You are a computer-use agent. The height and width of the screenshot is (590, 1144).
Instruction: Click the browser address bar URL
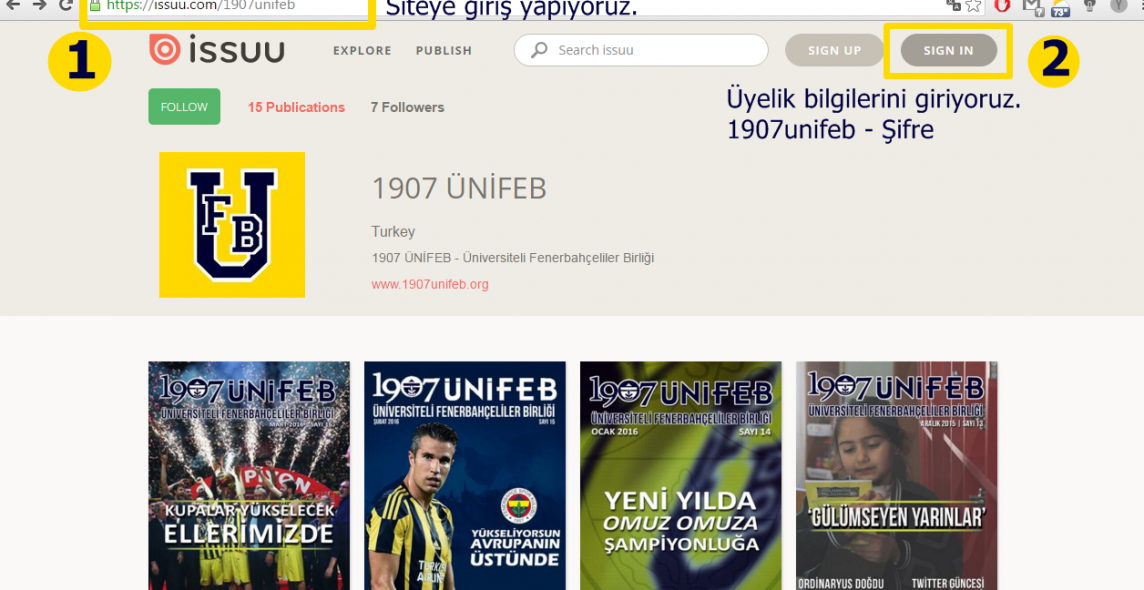click(x=200, y=6)
